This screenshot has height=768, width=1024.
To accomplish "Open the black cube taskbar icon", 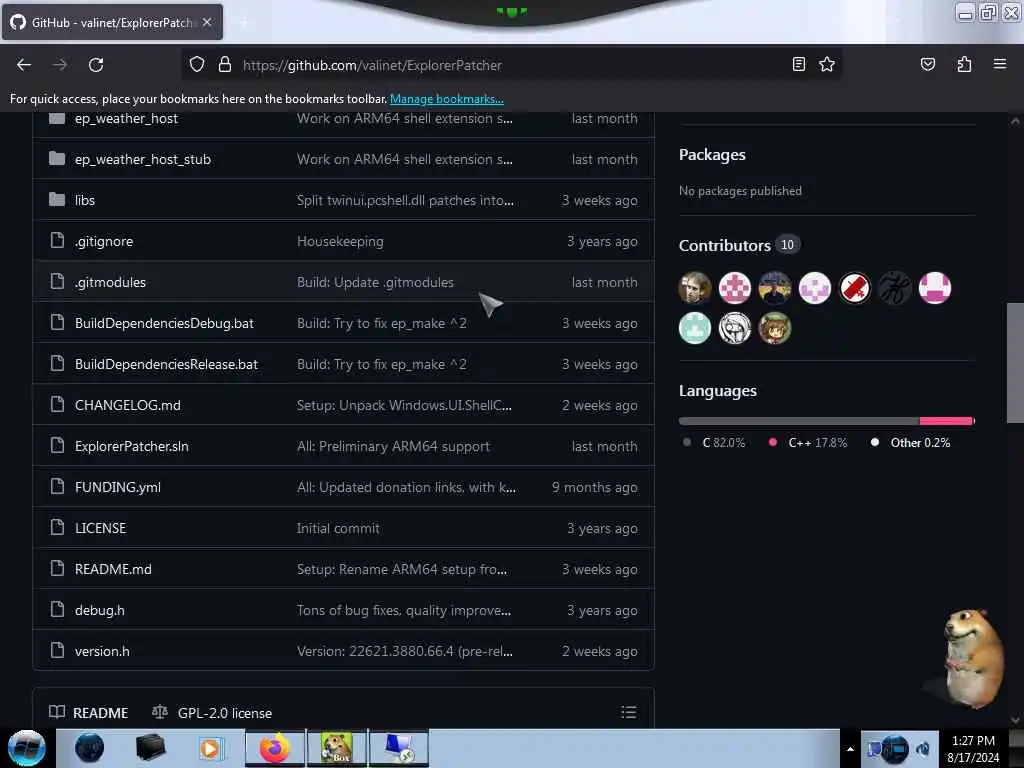I will [150, 748].
